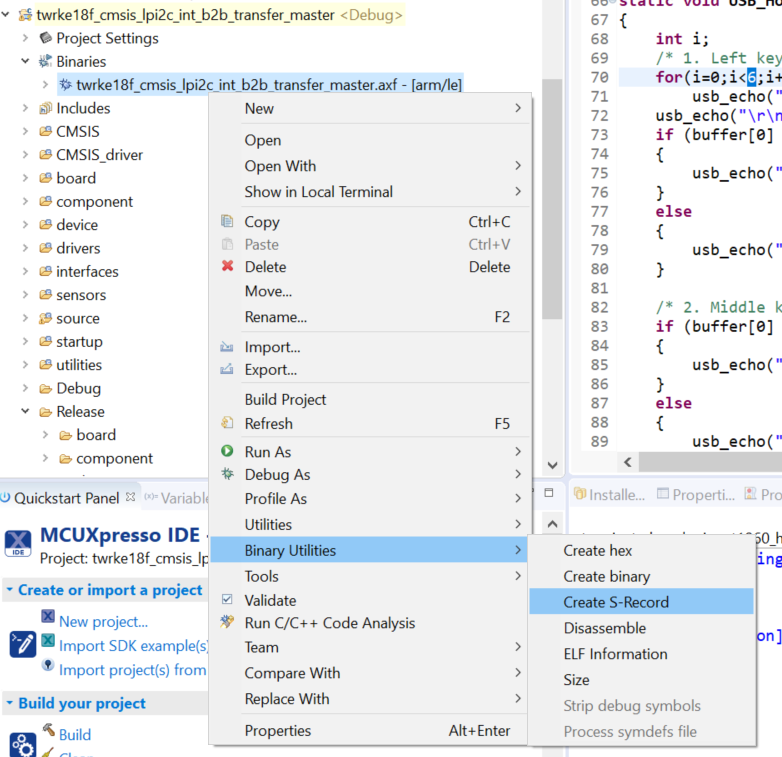The height and width of the screenshot is (757, 782).
Task: Switch to the Quickstart Panel tab
Action: pos(66,498)
